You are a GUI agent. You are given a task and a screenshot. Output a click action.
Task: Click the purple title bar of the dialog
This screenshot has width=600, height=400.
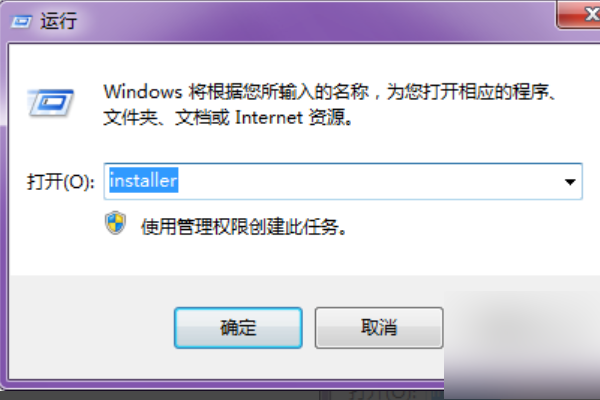306,19
